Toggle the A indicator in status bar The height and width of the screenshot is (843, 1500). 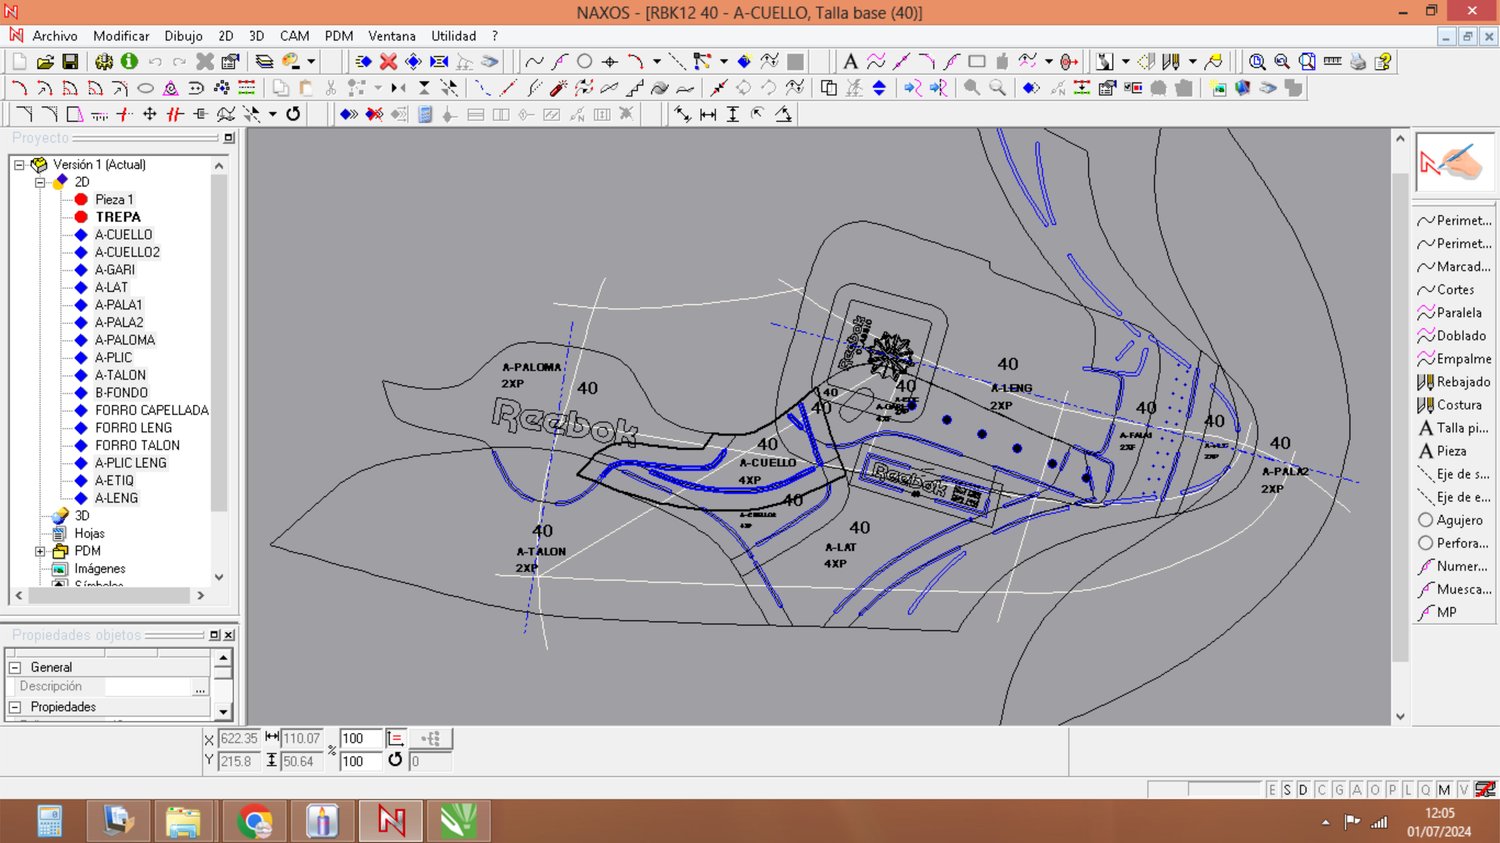tap(1357, 790)
